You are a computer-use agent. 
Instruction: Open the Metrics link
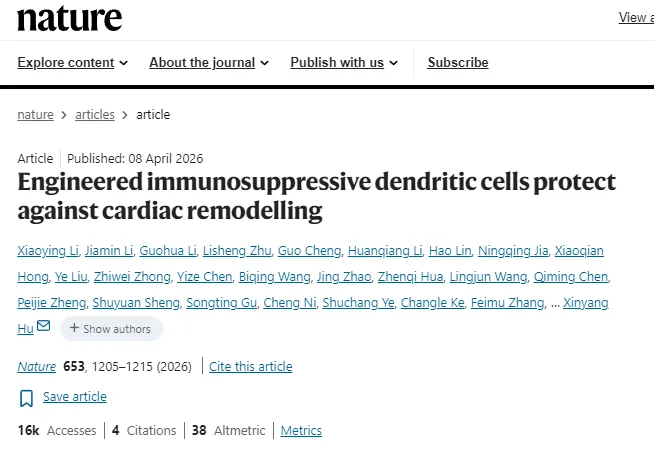point(301,430)
